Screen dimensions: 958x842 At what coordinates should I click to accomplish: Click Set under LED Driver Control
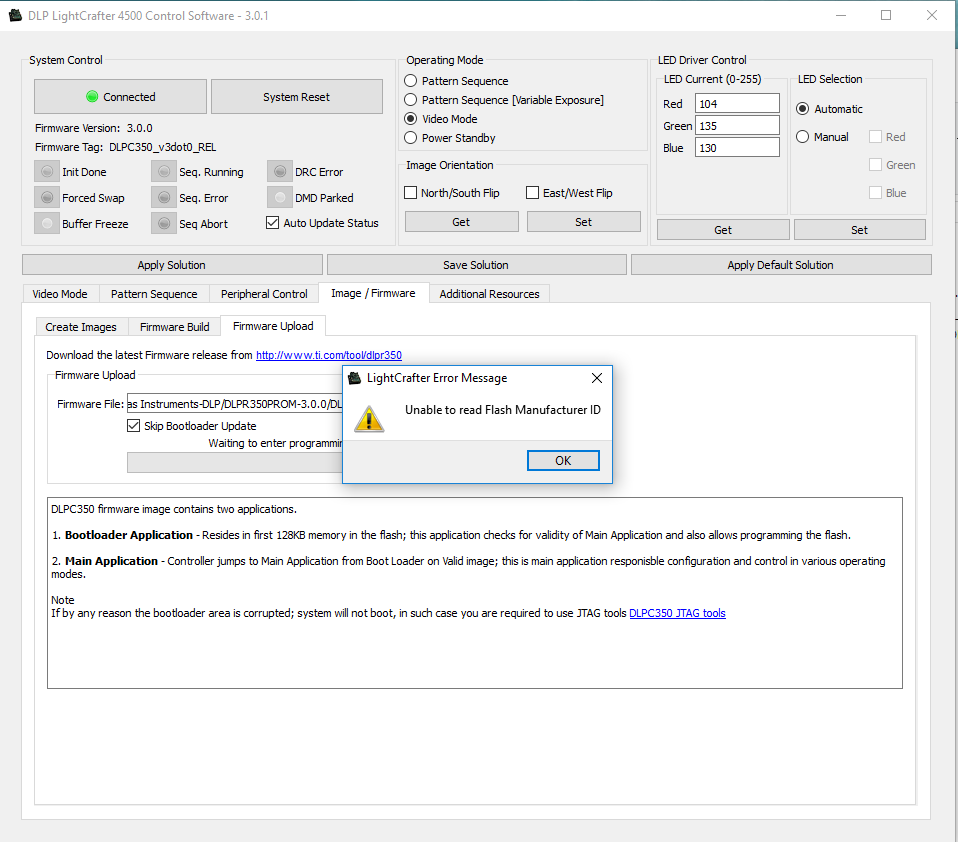[860, 230]
